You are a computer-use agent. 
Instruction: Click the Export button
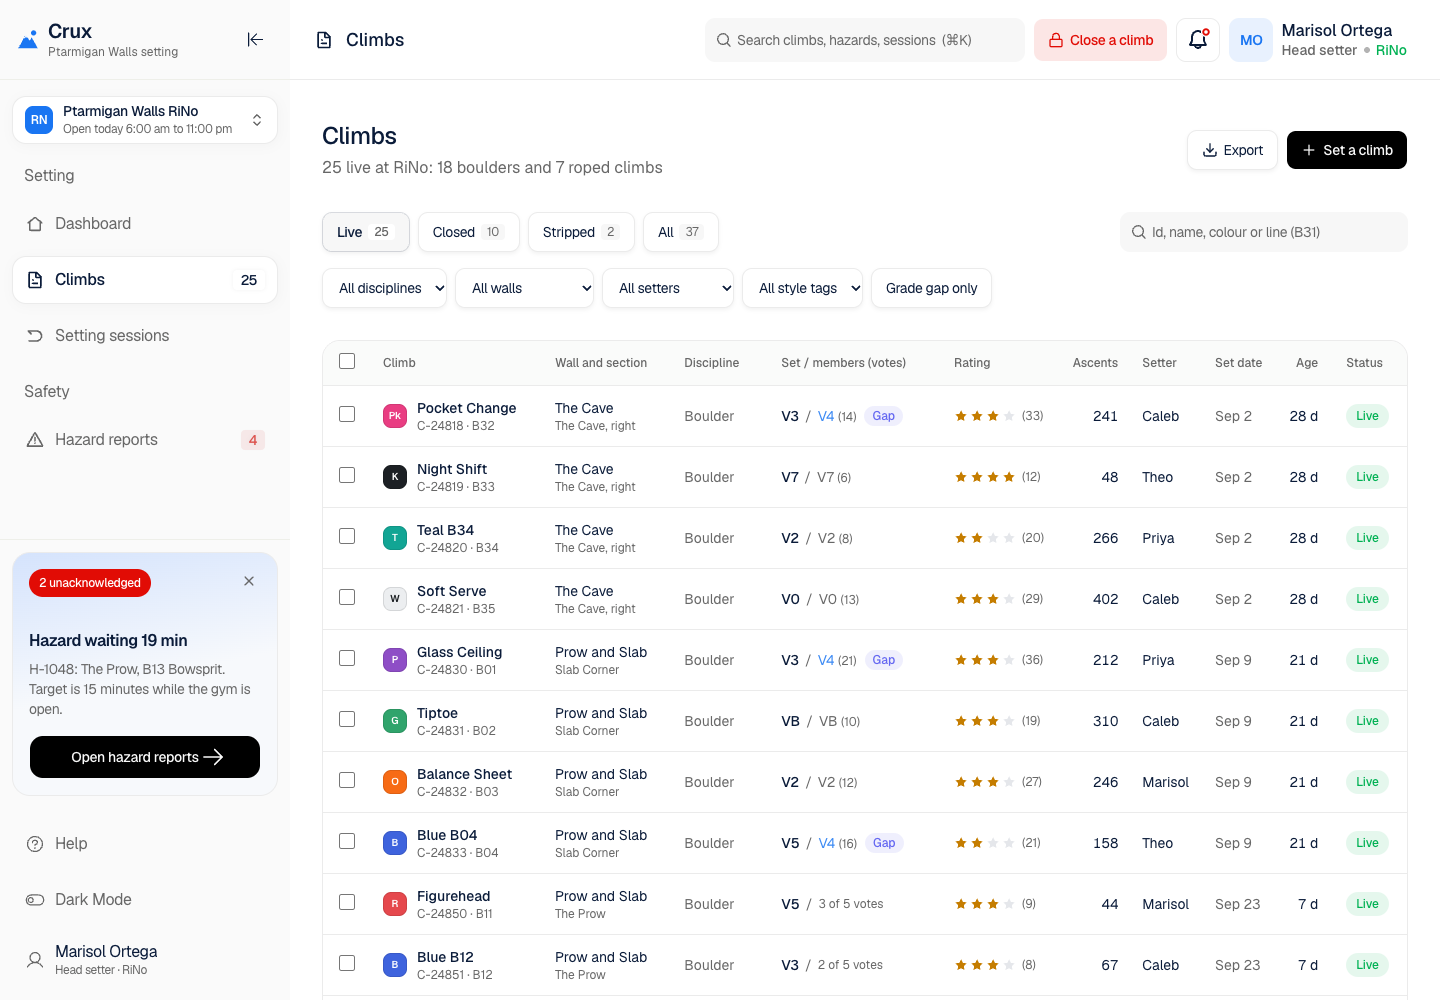(1232, 150)
